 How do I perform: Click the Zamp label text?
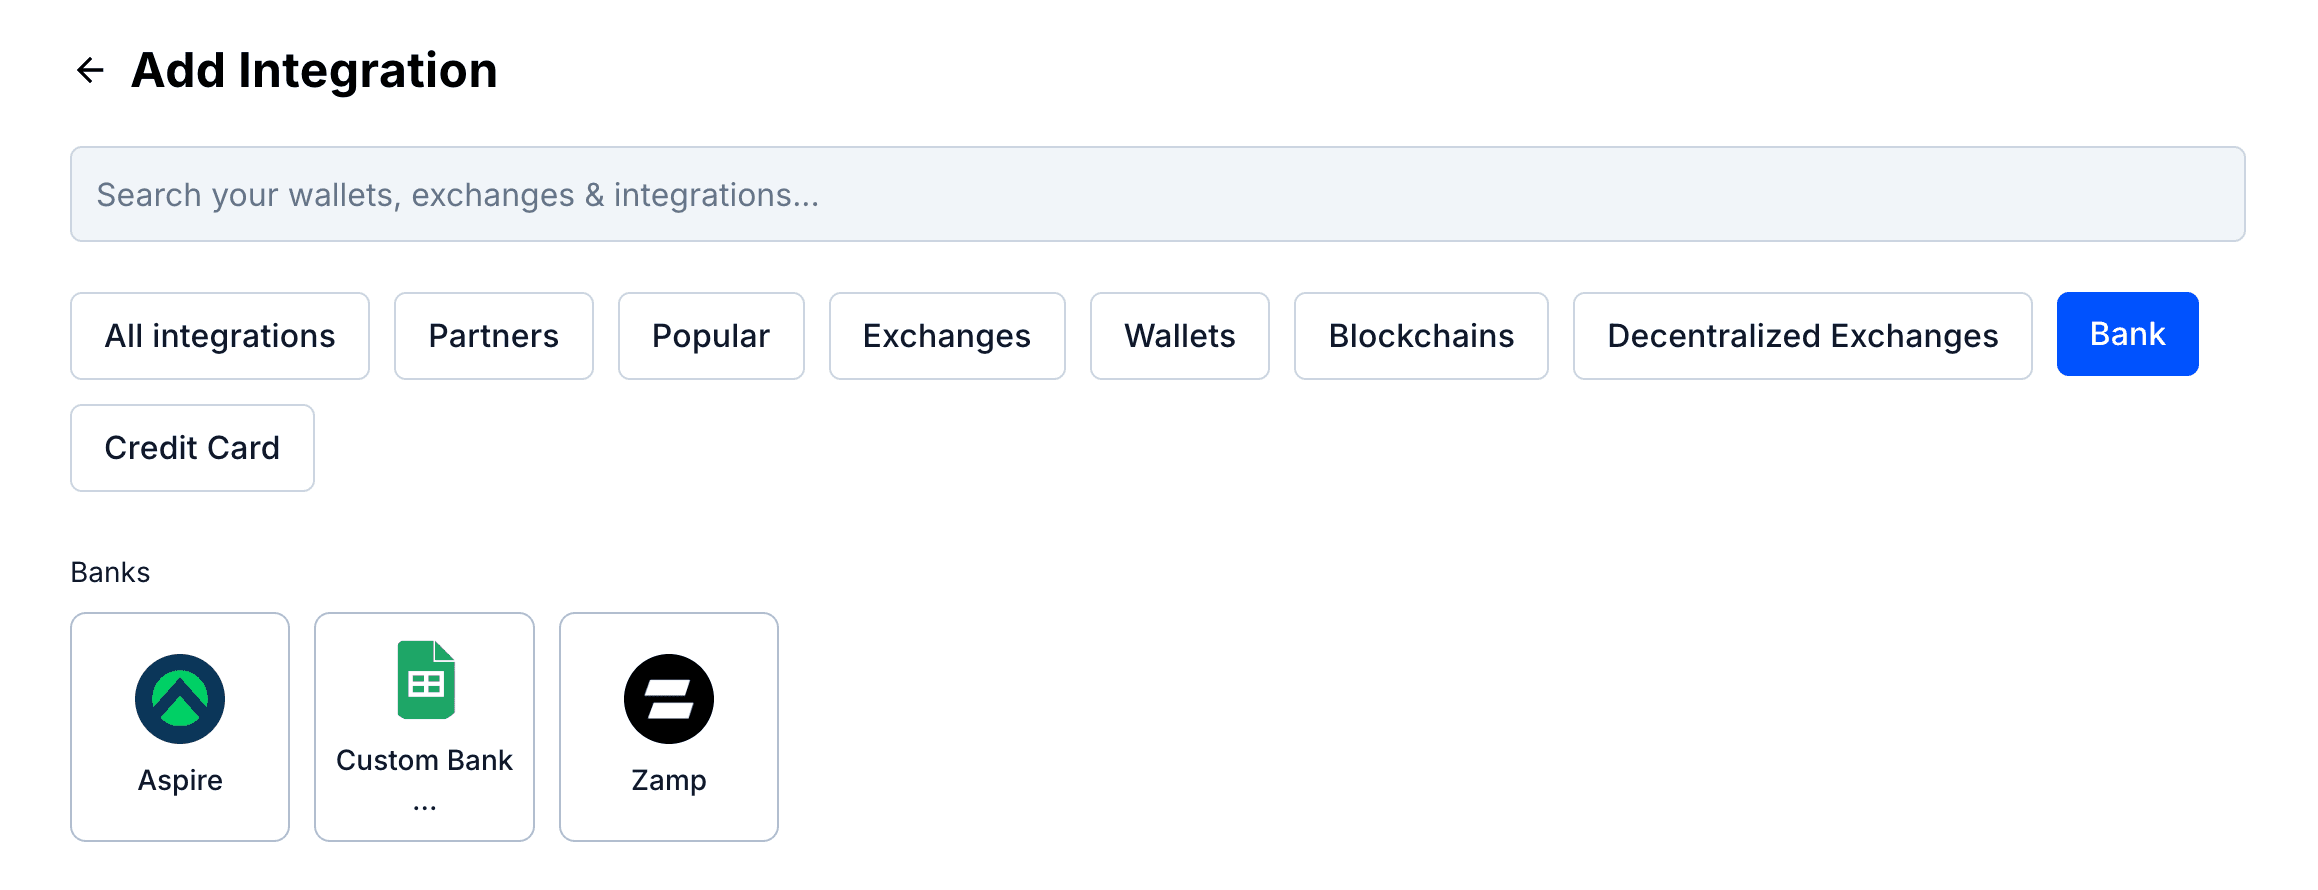(669, 780)
